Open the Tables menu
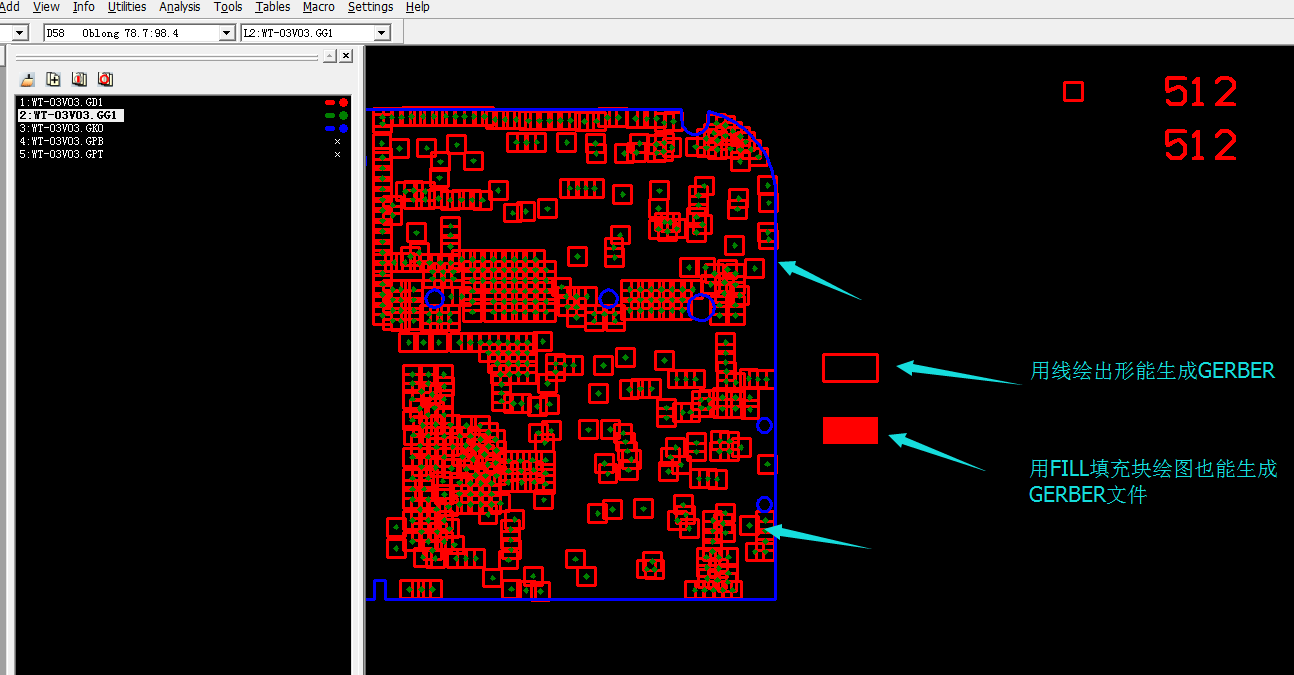 tap(272, 7)
